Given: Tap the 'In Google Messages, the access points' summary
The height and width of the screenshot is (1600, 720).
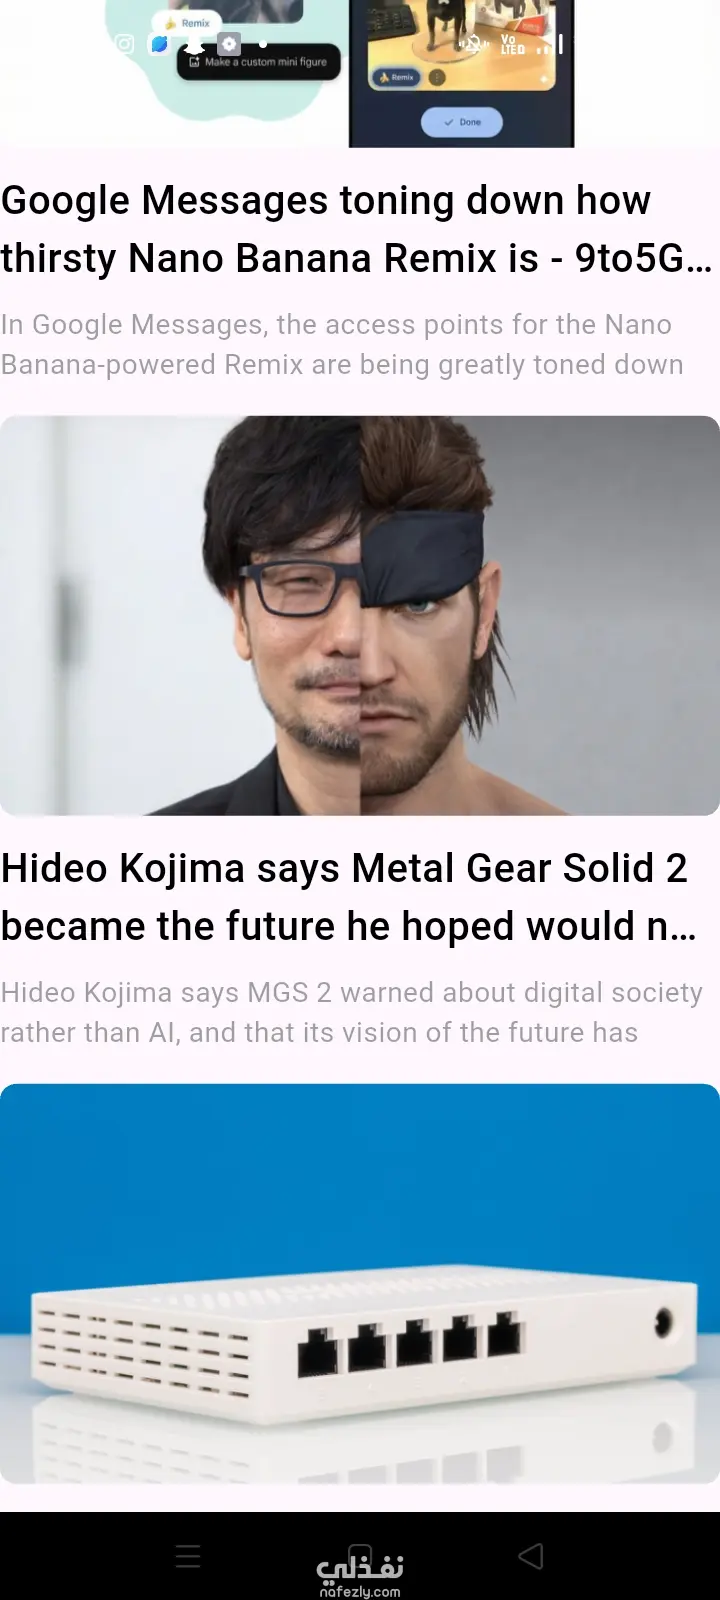Looking at the screenshot, I should pos(342,344).
